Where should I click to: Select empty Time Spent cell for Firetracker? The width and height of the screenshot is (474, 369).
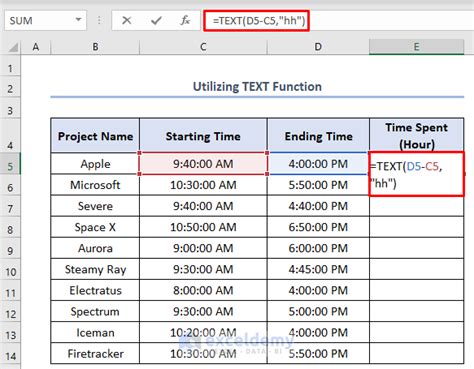pos(416,354)
